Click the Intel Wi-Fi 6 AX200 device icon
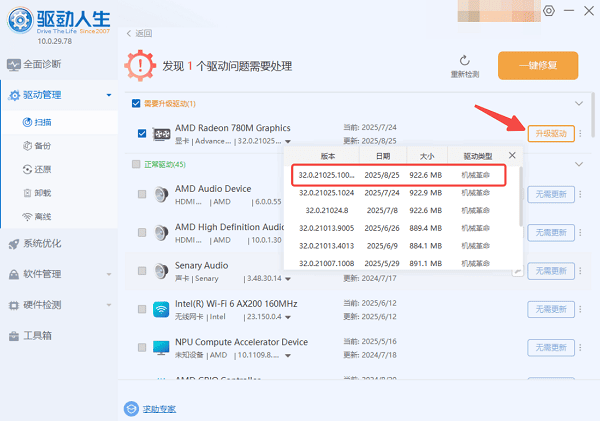The width and height of the screenshot is (600, 421). pyautogui.click(x=161, y=309)
